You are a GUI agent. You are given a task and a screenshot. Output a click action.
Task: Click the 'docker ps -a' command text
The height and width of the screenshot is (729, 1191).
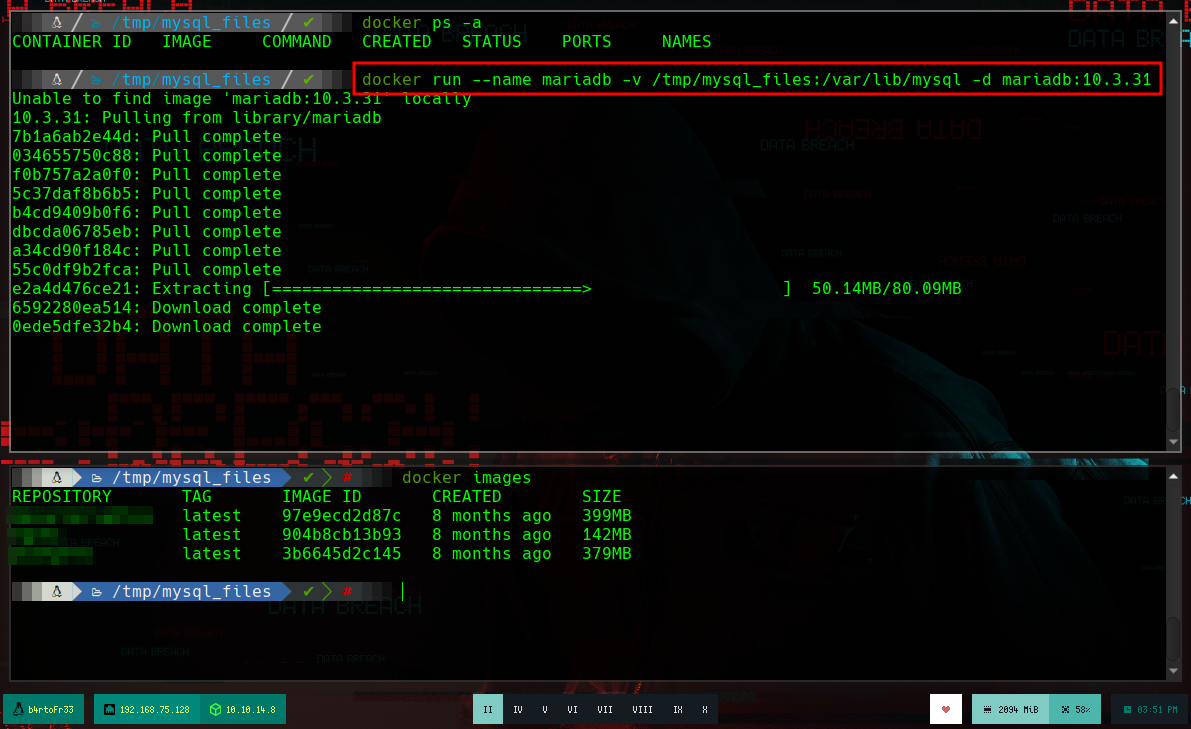422,23
